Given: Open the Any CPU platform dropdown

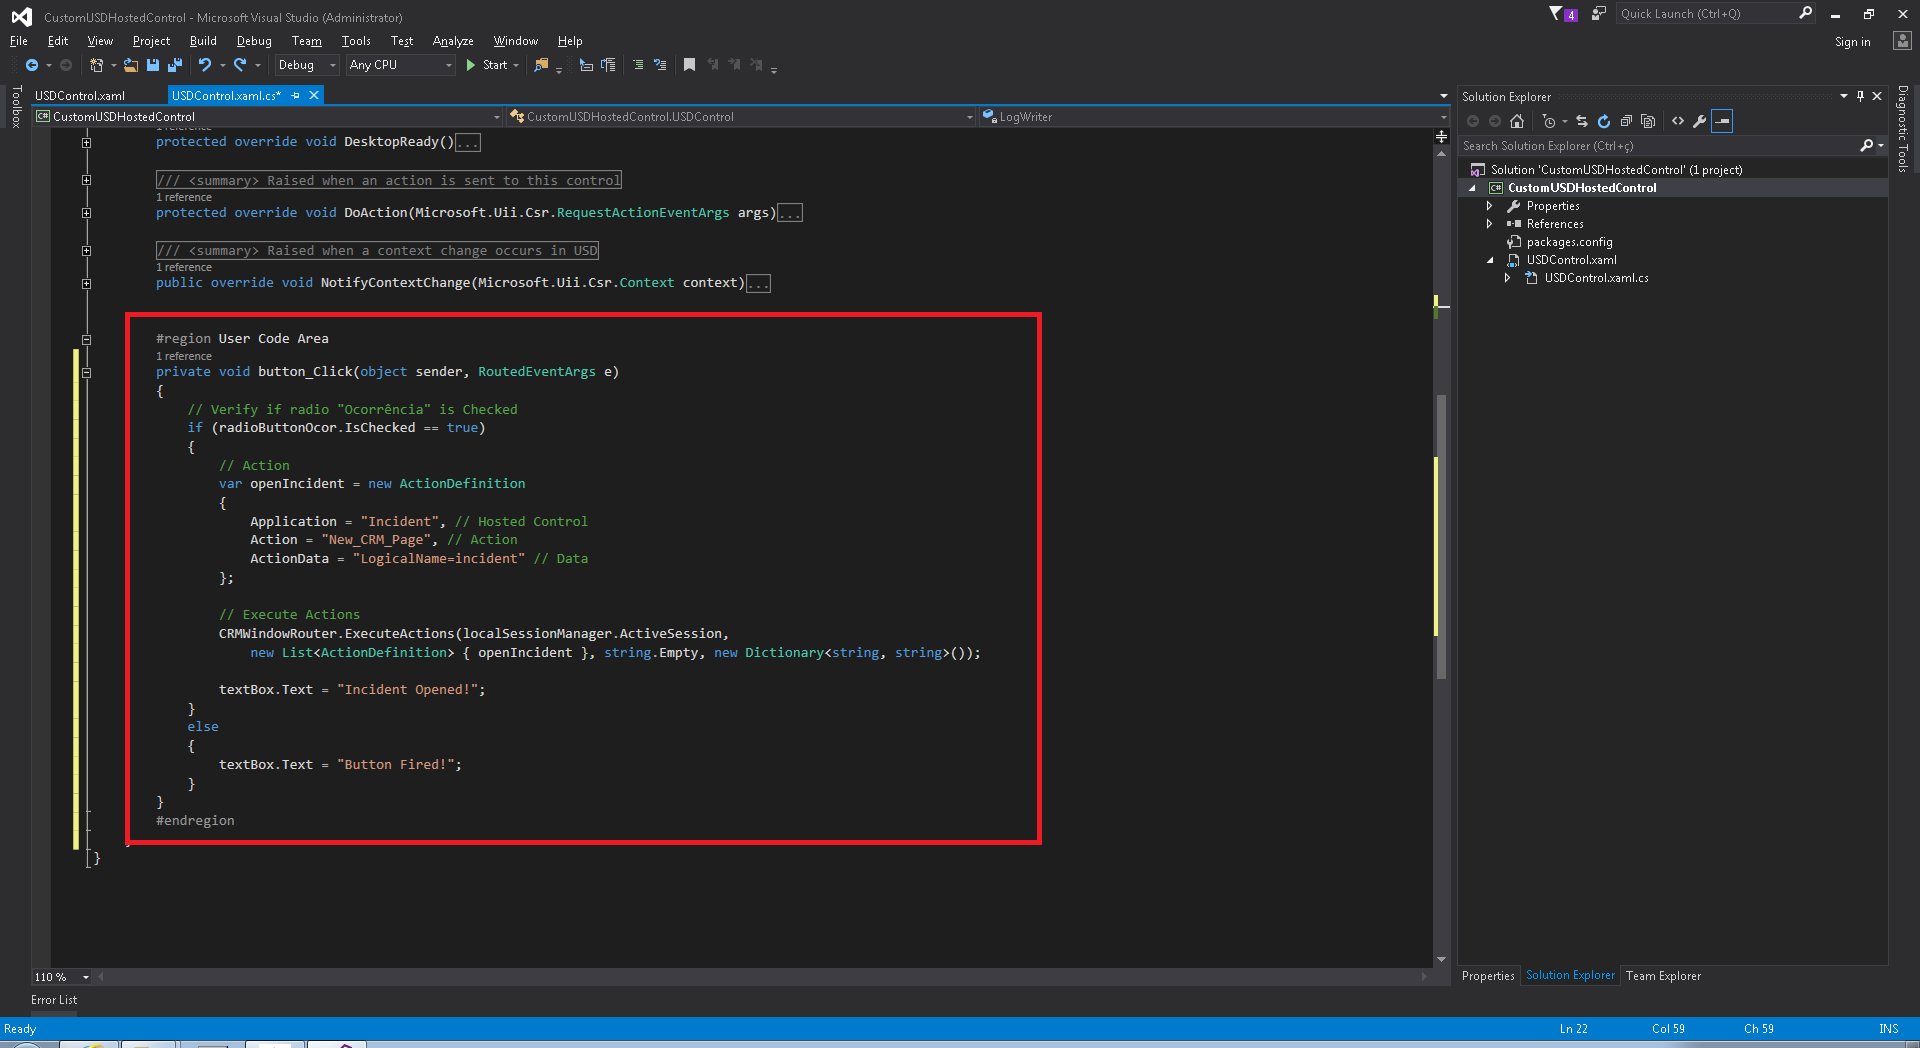Looking at the screenshot, I should [400, 65].
